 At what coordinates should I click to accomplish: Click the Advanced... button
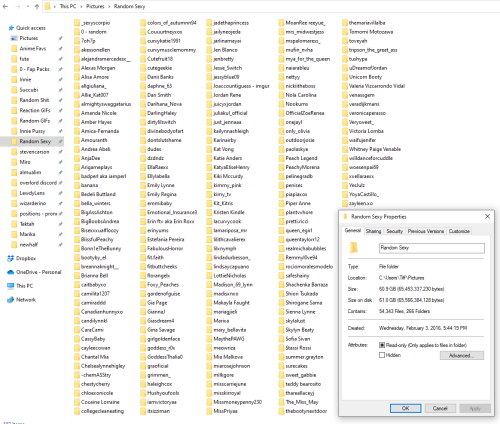click(462, 355)
